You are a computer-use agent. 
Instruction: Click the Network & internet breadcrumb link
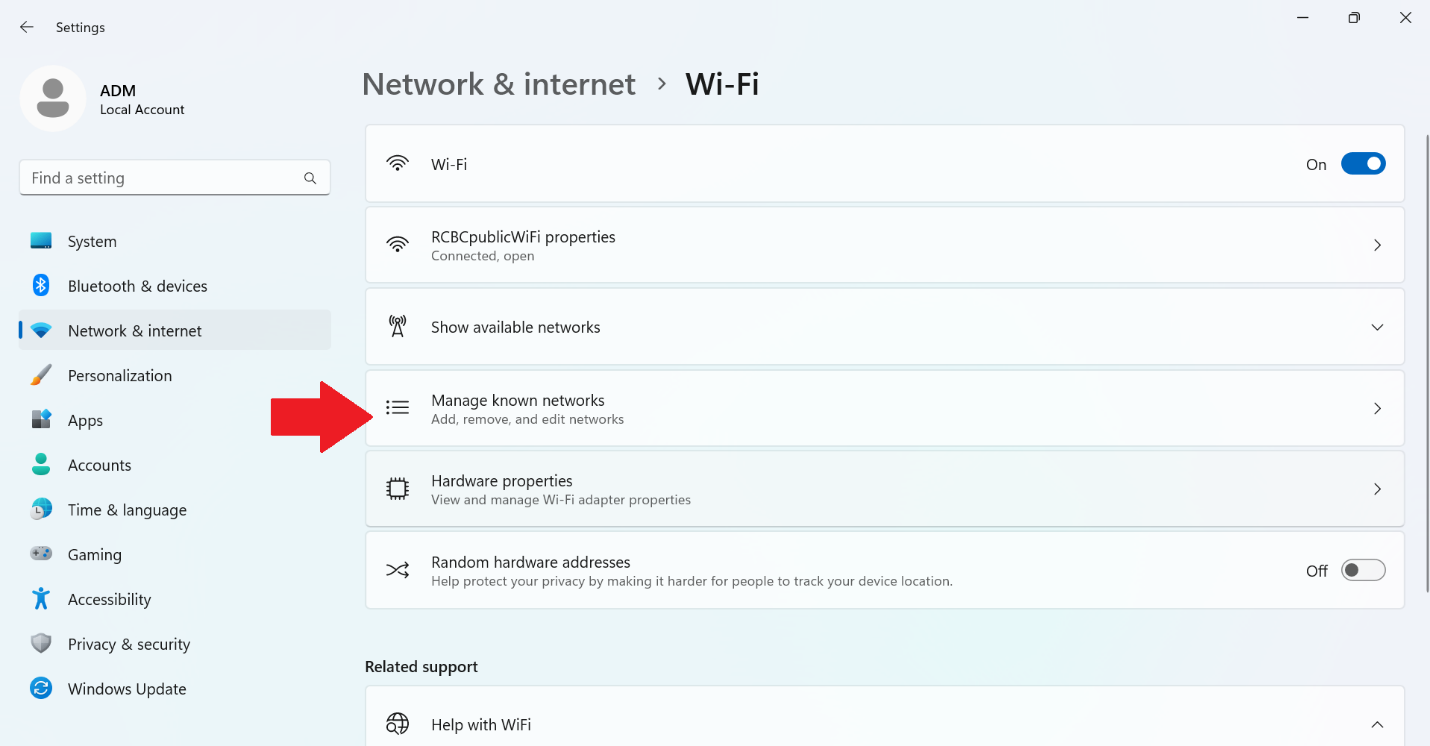tap(498, 84)
